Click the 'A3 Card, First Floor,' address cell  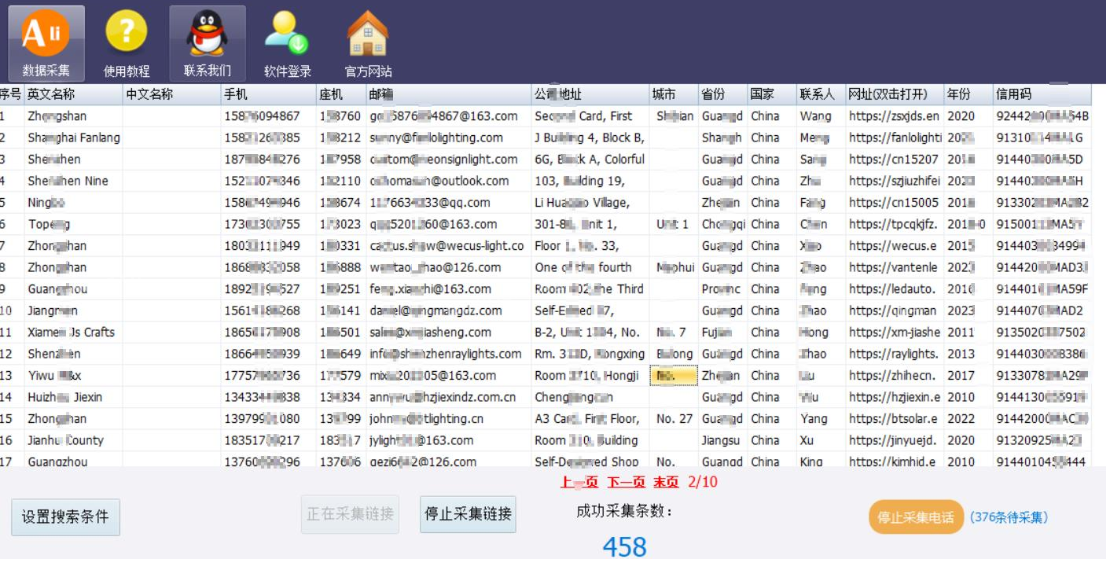click(x=590, y=418)
